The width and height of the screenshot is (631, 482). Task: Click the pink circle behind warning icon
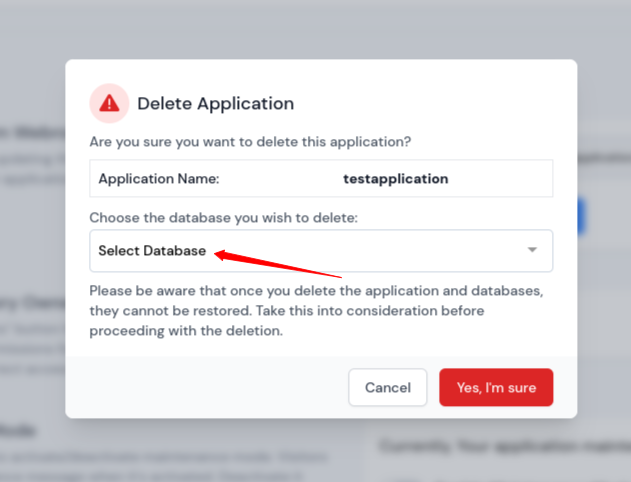pos(97,92)
